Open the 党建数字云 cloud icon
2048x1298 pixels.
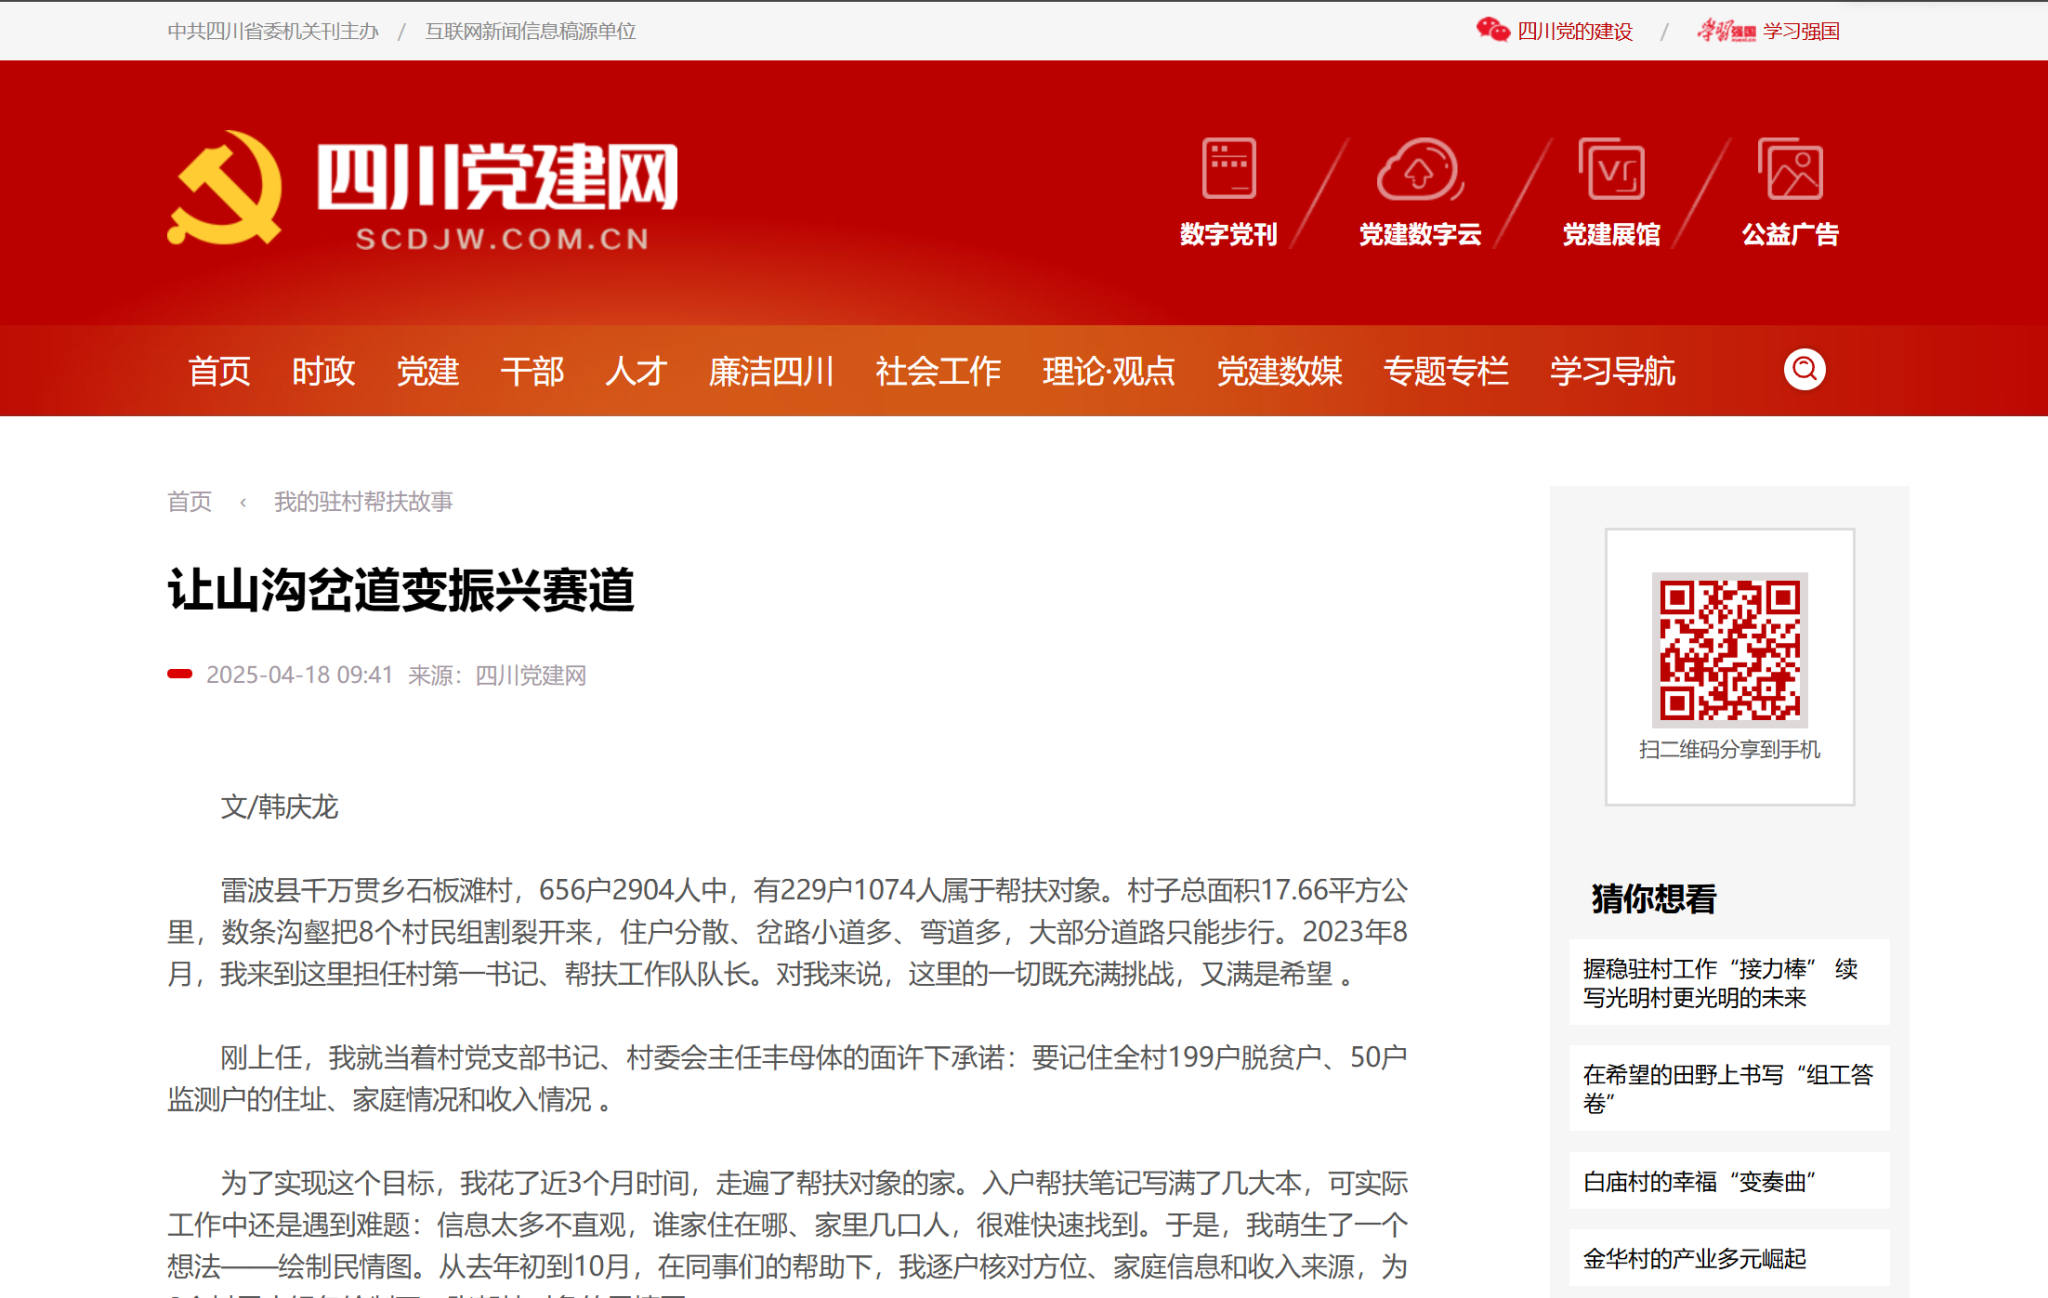pyautogui.click(x=1420, y=169)
